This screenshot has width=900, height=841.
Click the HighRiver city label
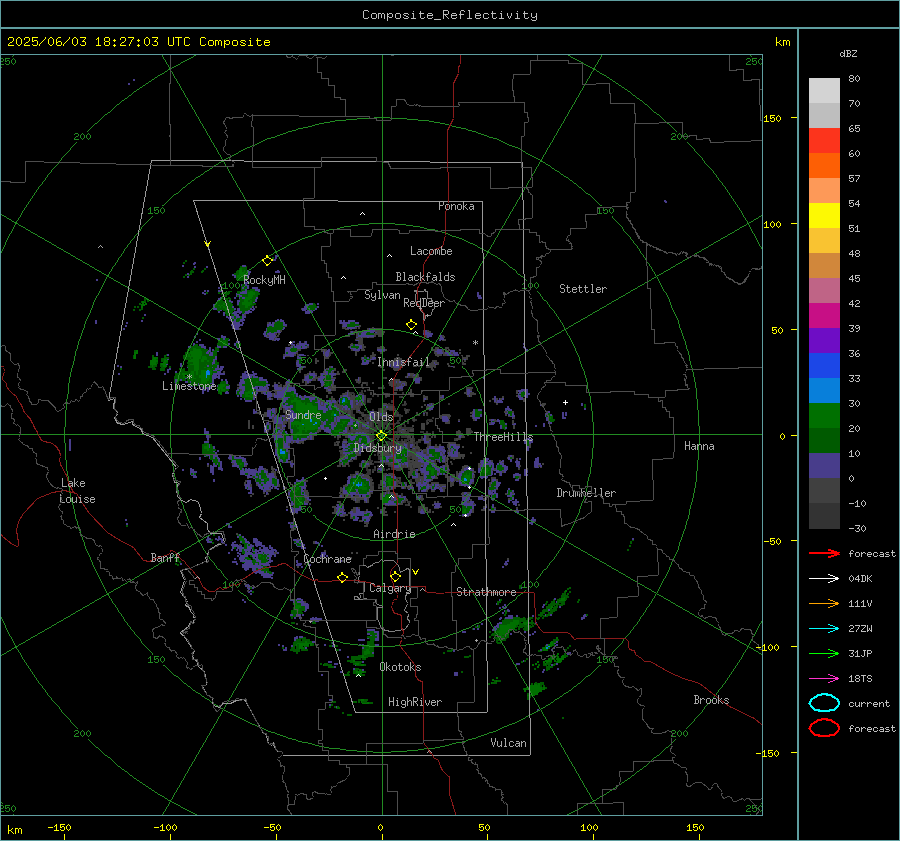pyautogui.click(x=415, y=702)
